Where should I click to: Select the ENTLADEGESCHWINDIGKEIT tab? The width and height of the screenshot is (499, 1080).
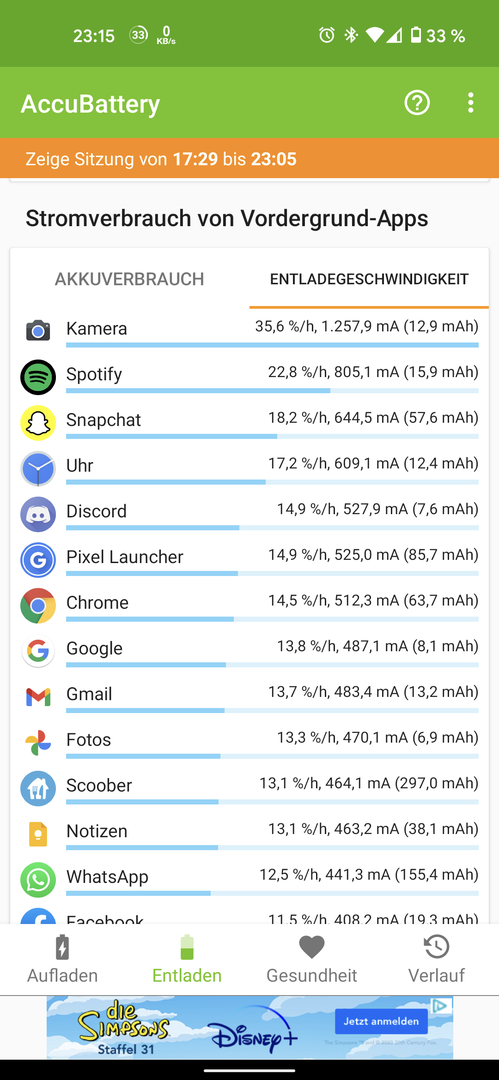(x=369, y=279)
